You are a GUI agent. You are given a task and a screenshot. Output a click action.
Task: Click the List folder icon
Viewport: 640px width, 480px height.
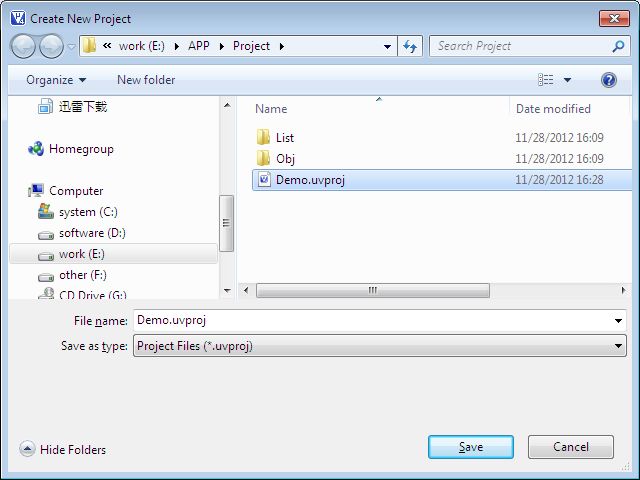(x=263, y=137)
